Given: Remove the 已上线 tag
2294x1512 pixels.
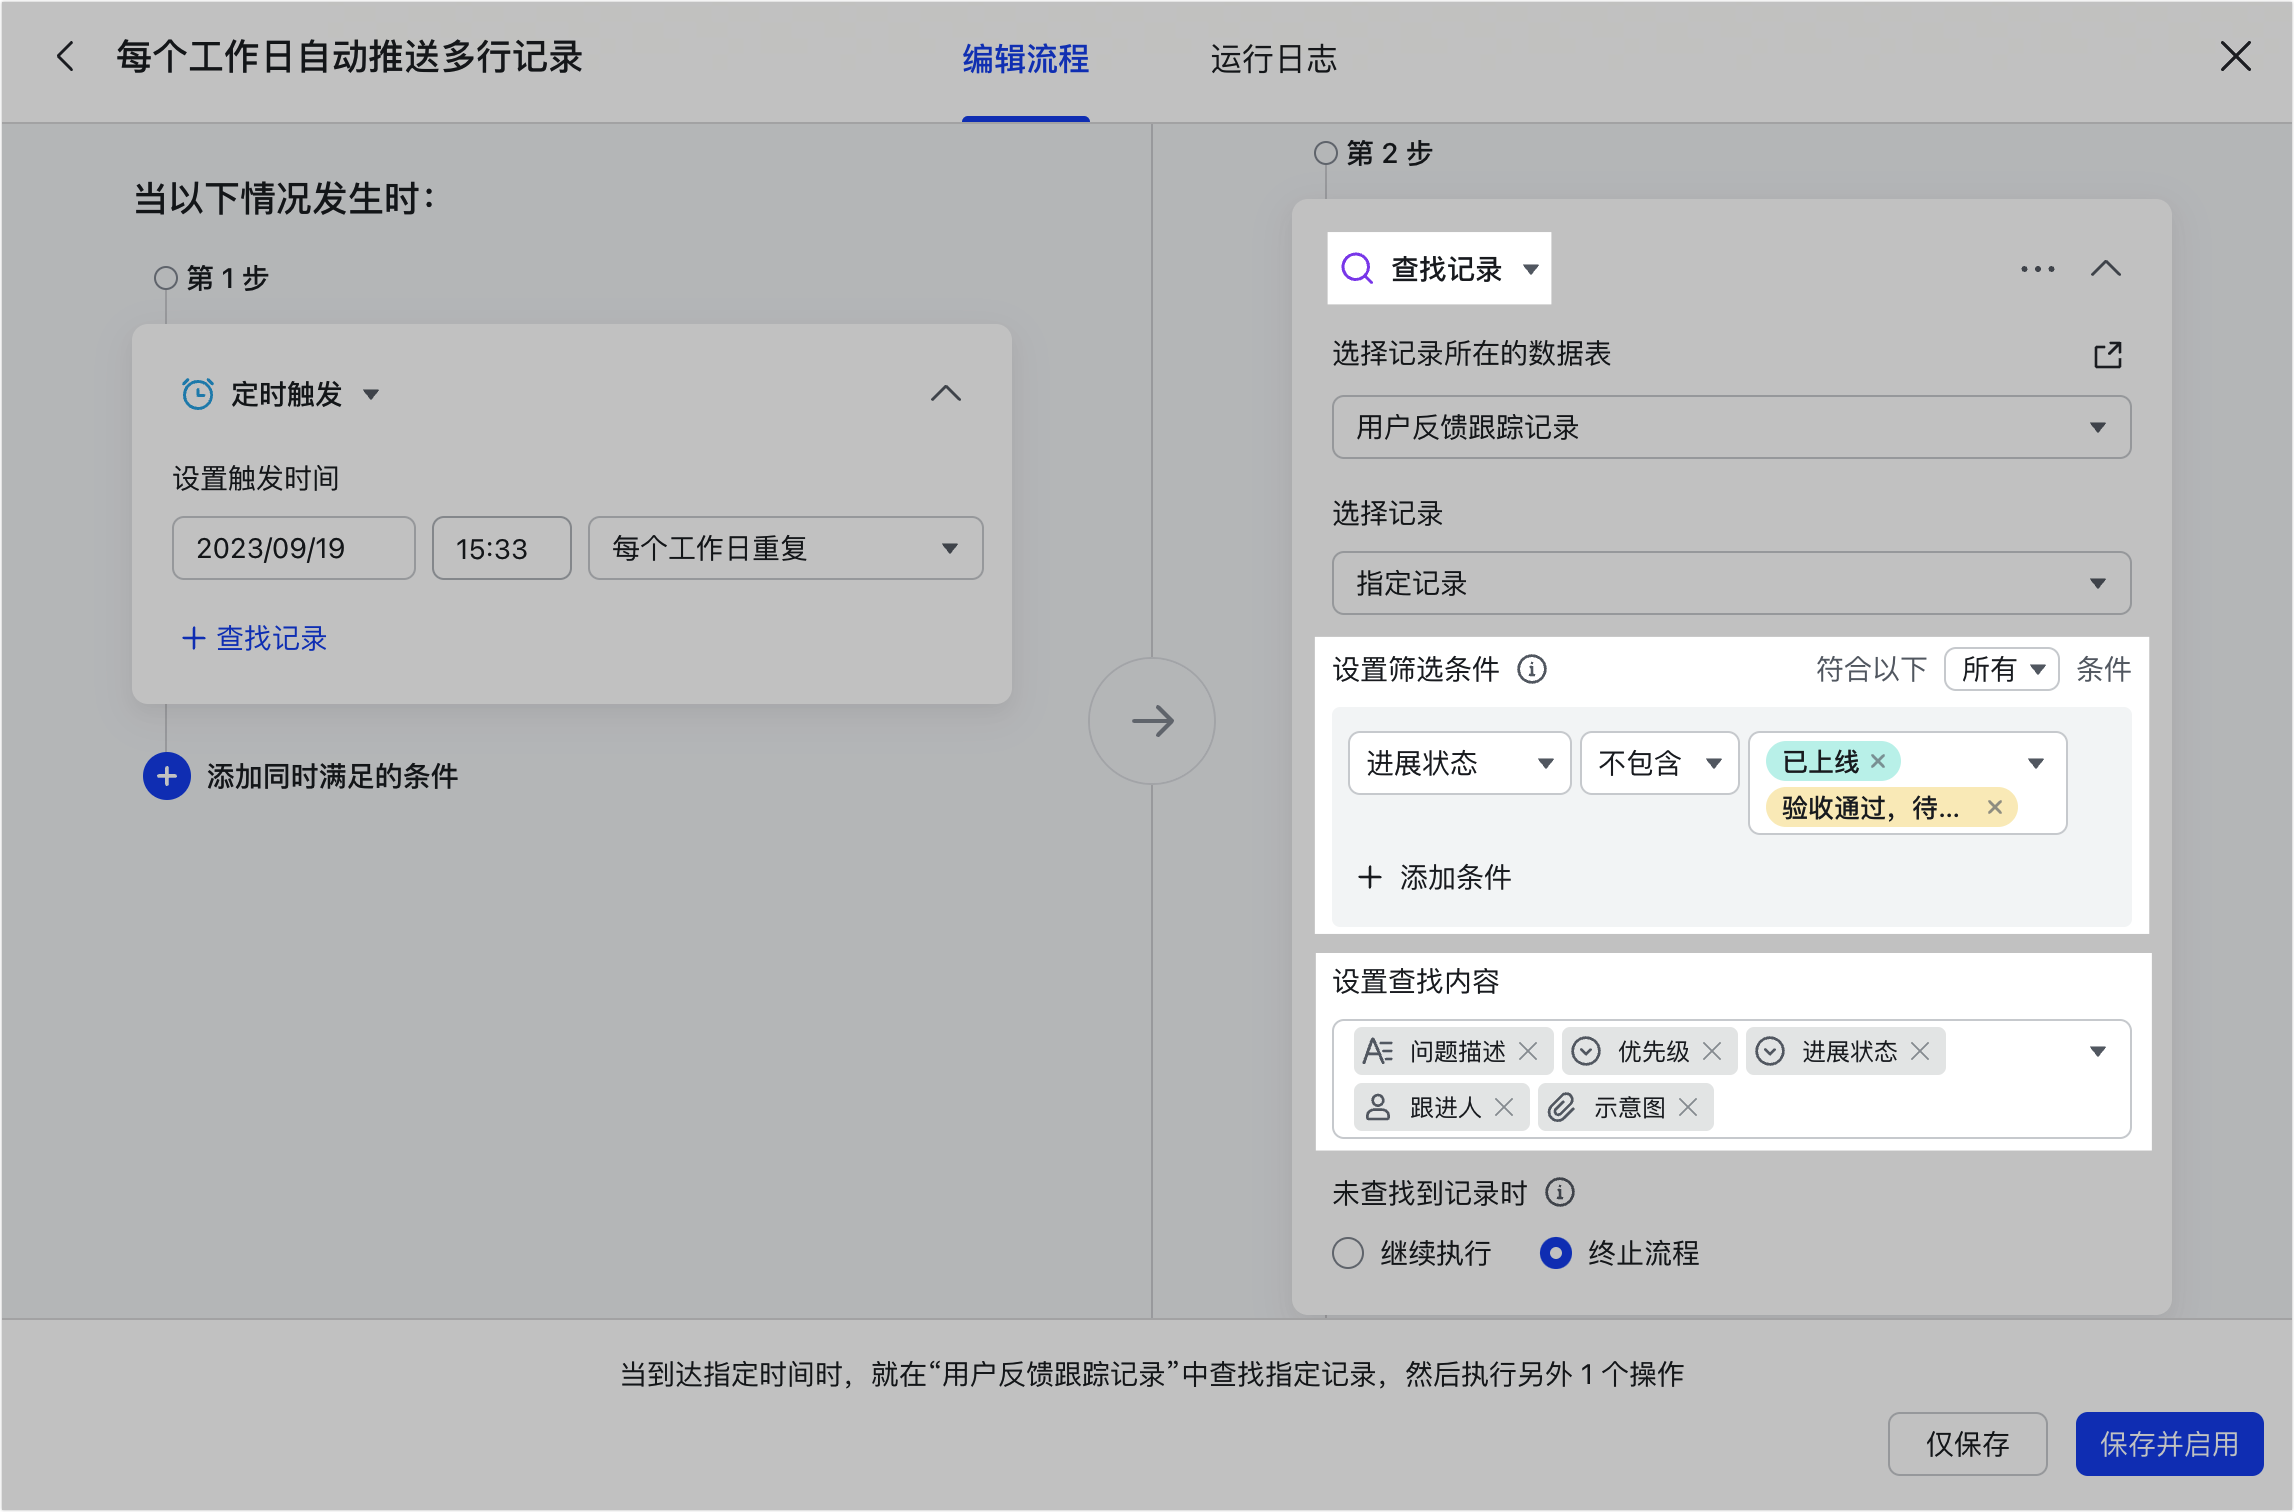Looking at the screenshot, I should [x=1878, y=761].
